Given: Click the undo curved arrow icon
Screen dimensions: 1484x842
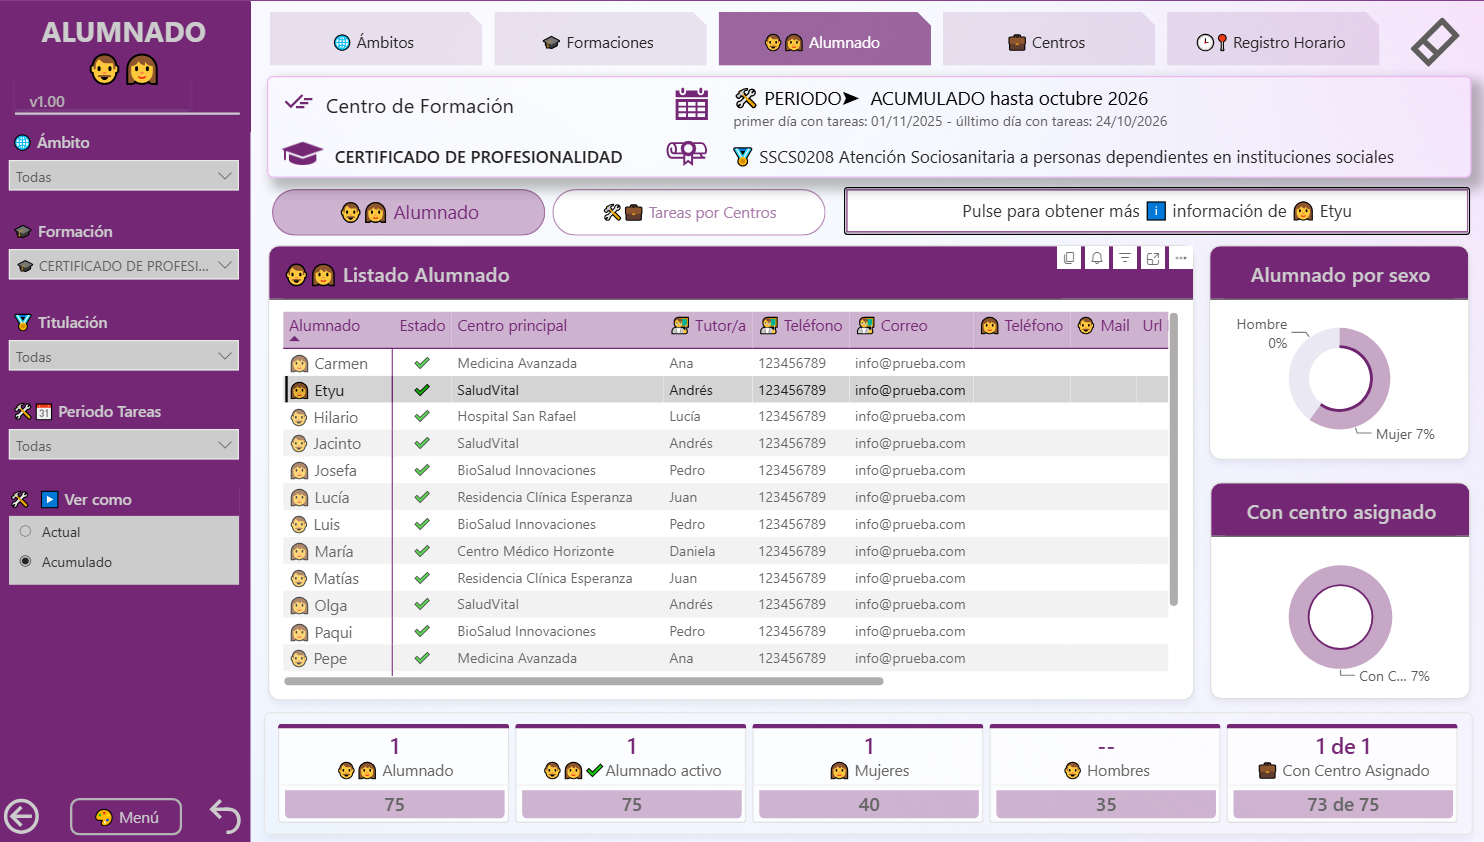Looking at the screenshot, I should (x=225, y=817).
